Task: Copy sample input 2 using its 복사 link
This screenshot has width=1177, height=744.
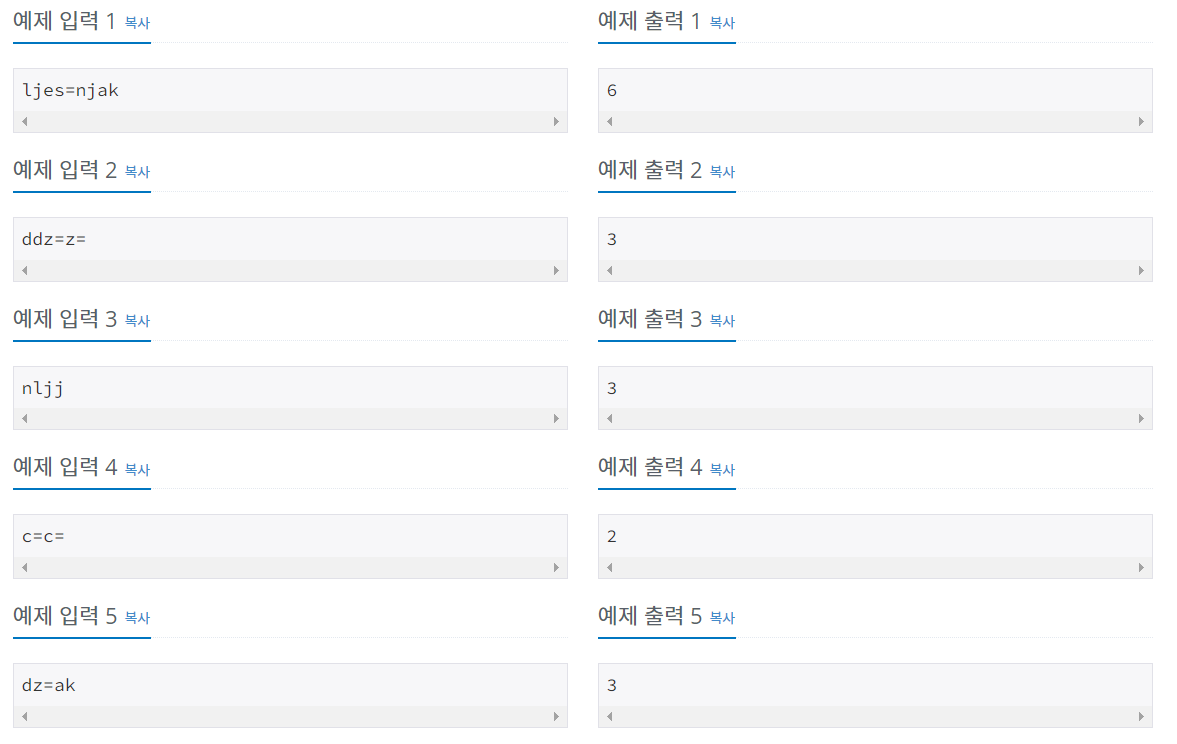Action: coord(136,172)
